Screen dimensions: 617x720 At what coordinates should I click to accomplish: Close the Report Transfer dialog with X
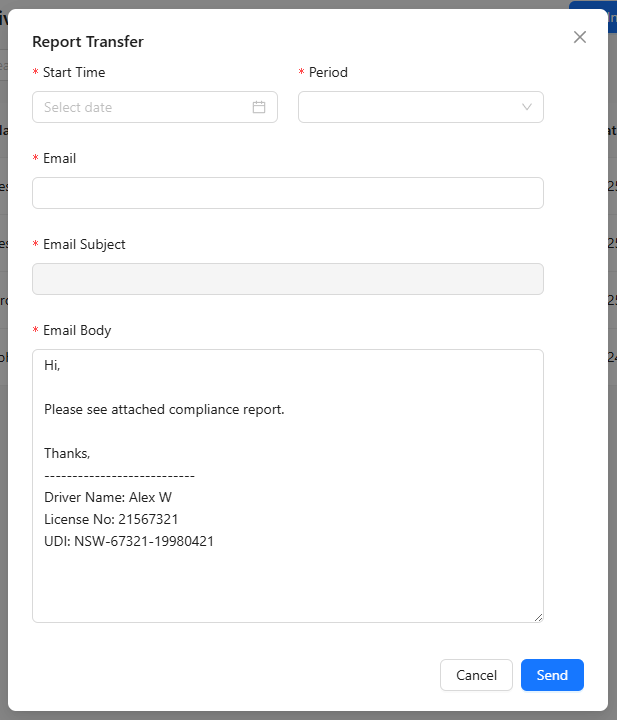[580, 37]
